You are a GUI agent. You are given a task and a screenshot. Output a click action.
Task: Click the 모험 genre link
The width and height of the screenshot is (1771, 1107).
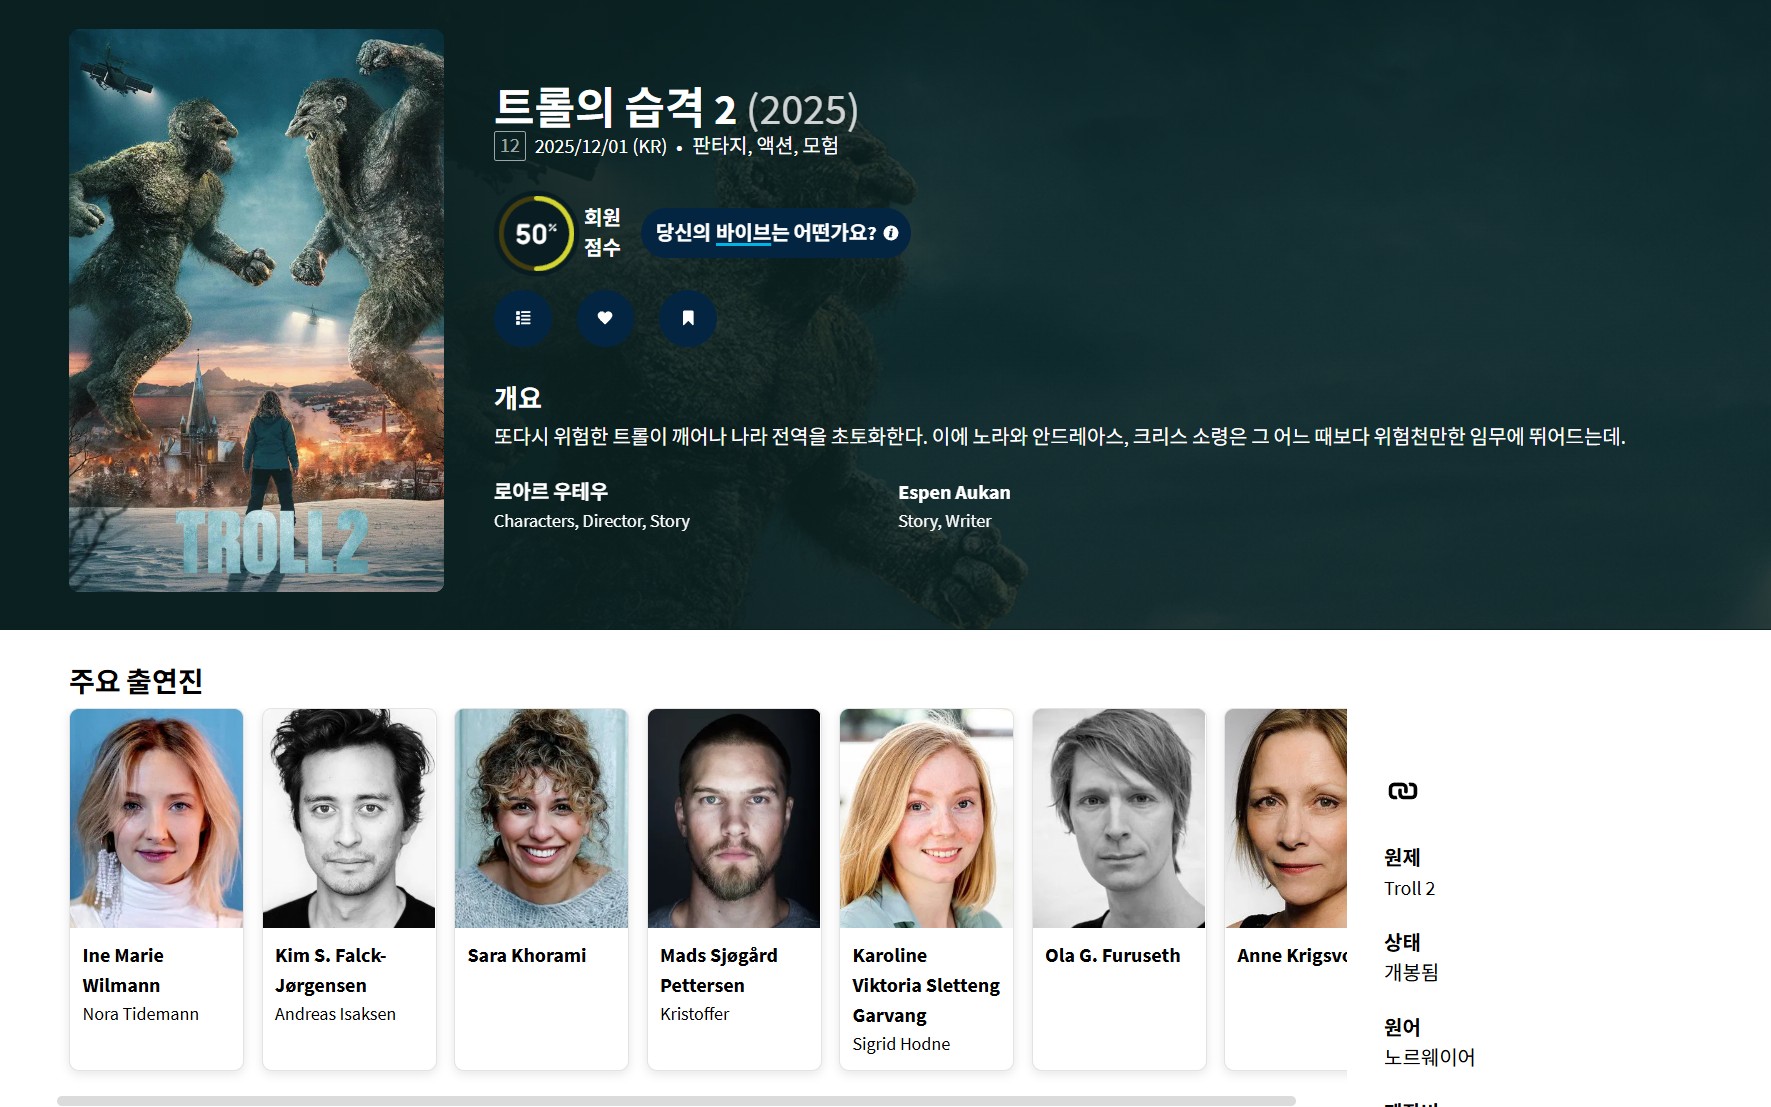coord(820,146)
